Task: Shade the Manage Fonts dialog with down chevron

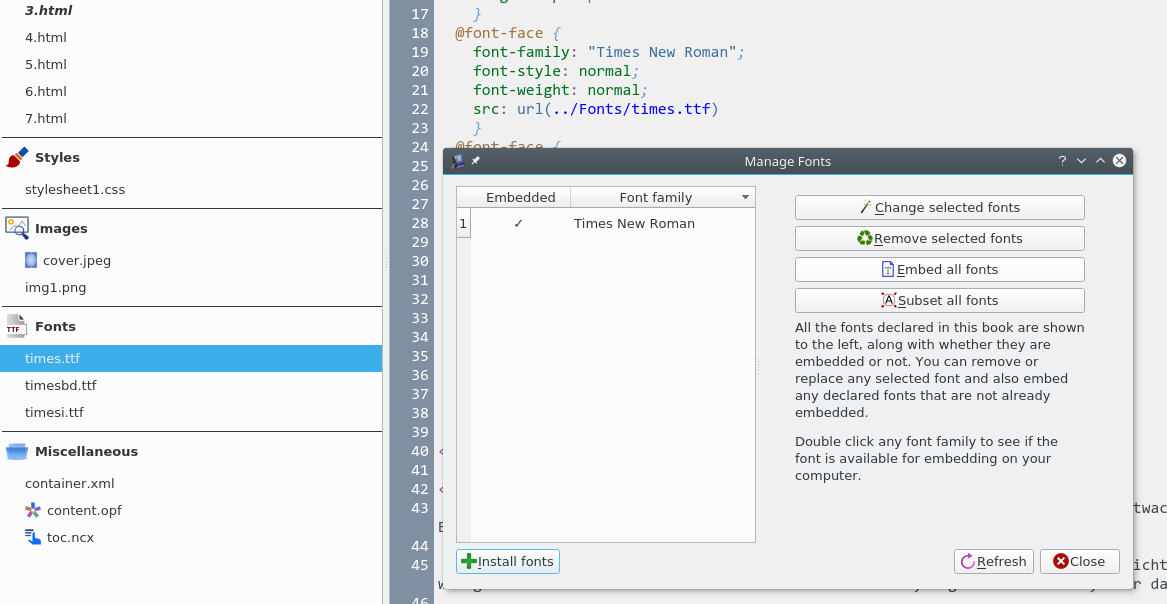Action: click(1081, 161)
